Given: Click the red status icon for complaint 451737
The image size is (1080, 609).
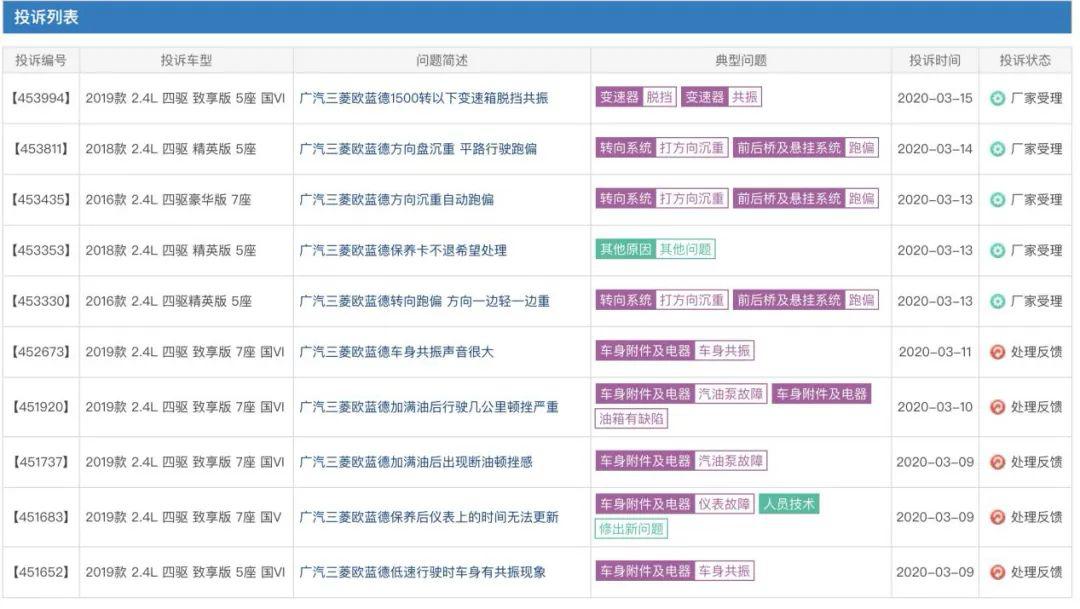Looking at the screenshot, I should (996, 462).
